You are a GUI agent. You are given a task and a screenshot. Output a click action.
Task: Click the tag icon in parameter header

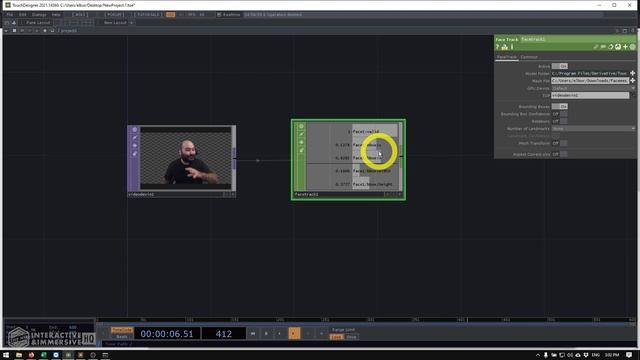611,47
